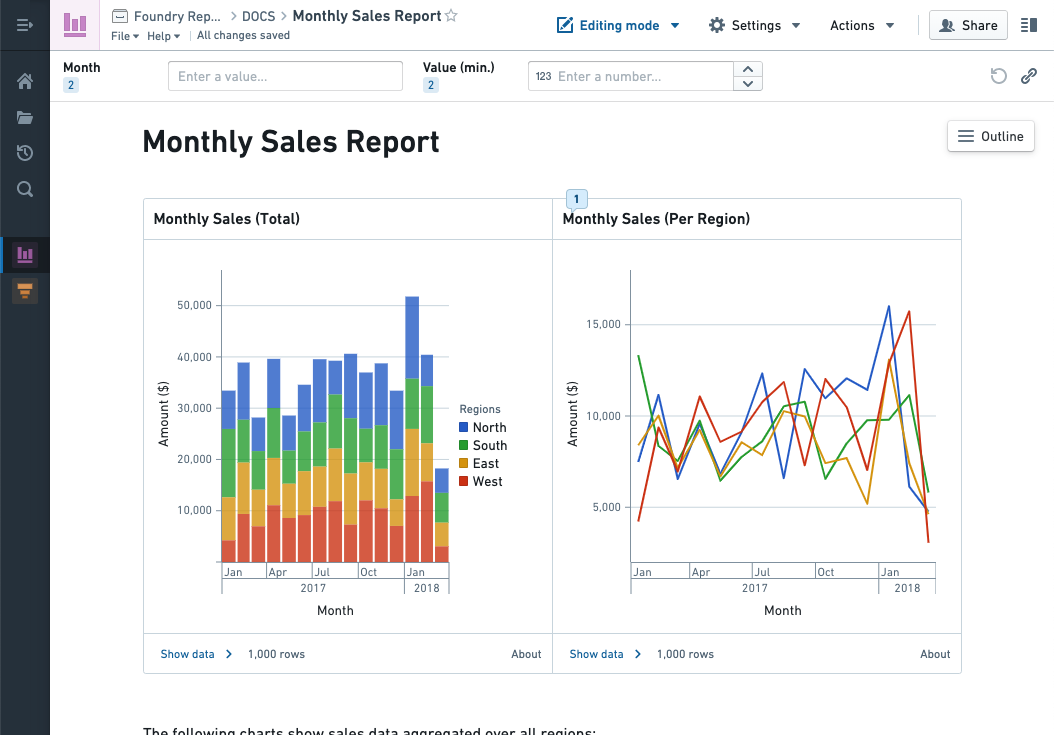Star the Monthly Sales Report as favorite
The image size is (1054, 735).
451,15
